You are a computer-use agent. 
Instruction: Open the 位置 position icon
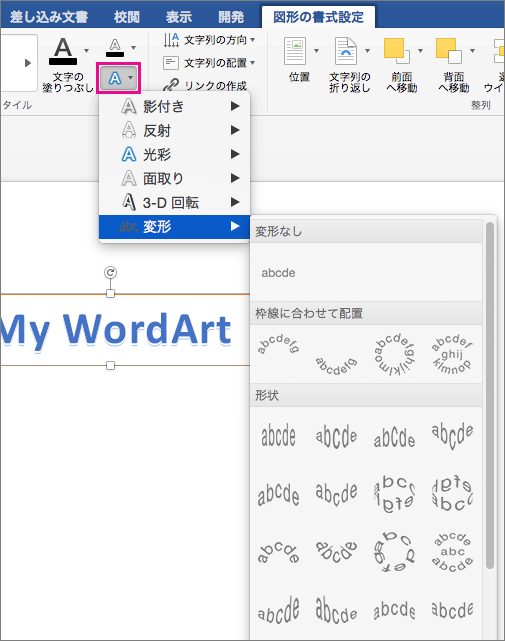tap(295, 51)
